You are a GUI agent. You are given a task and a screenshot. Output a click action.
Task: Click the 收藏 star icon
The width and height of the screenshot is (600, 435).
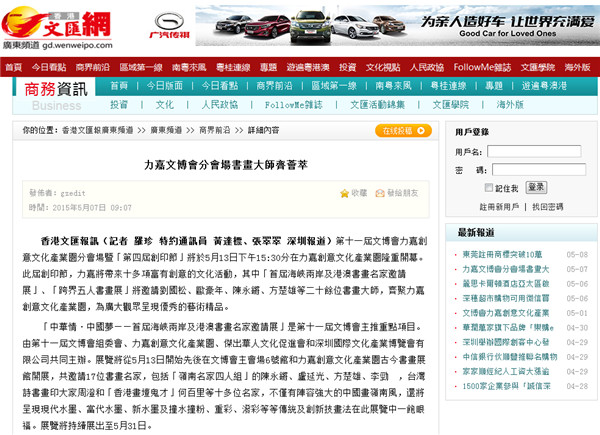coord(344,194)
